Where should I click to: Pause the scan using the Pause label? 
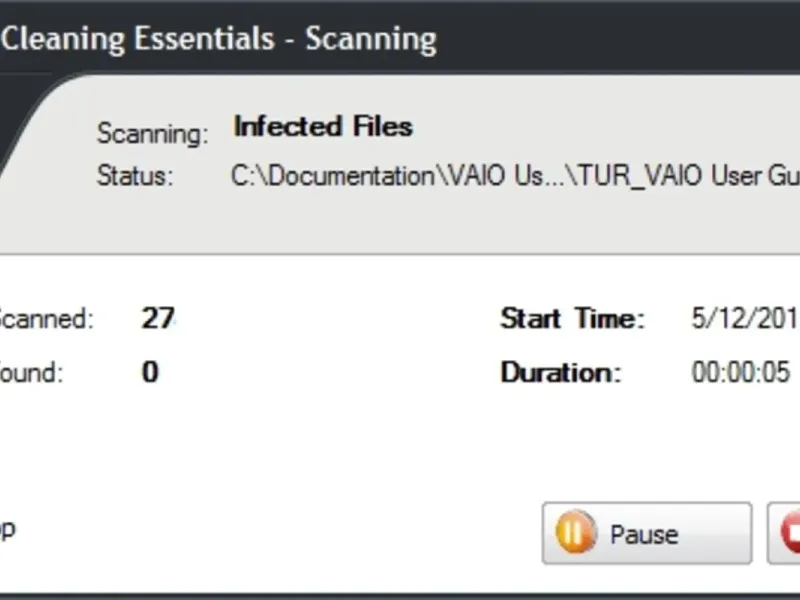pyautogui.click(x=644, y=535)
